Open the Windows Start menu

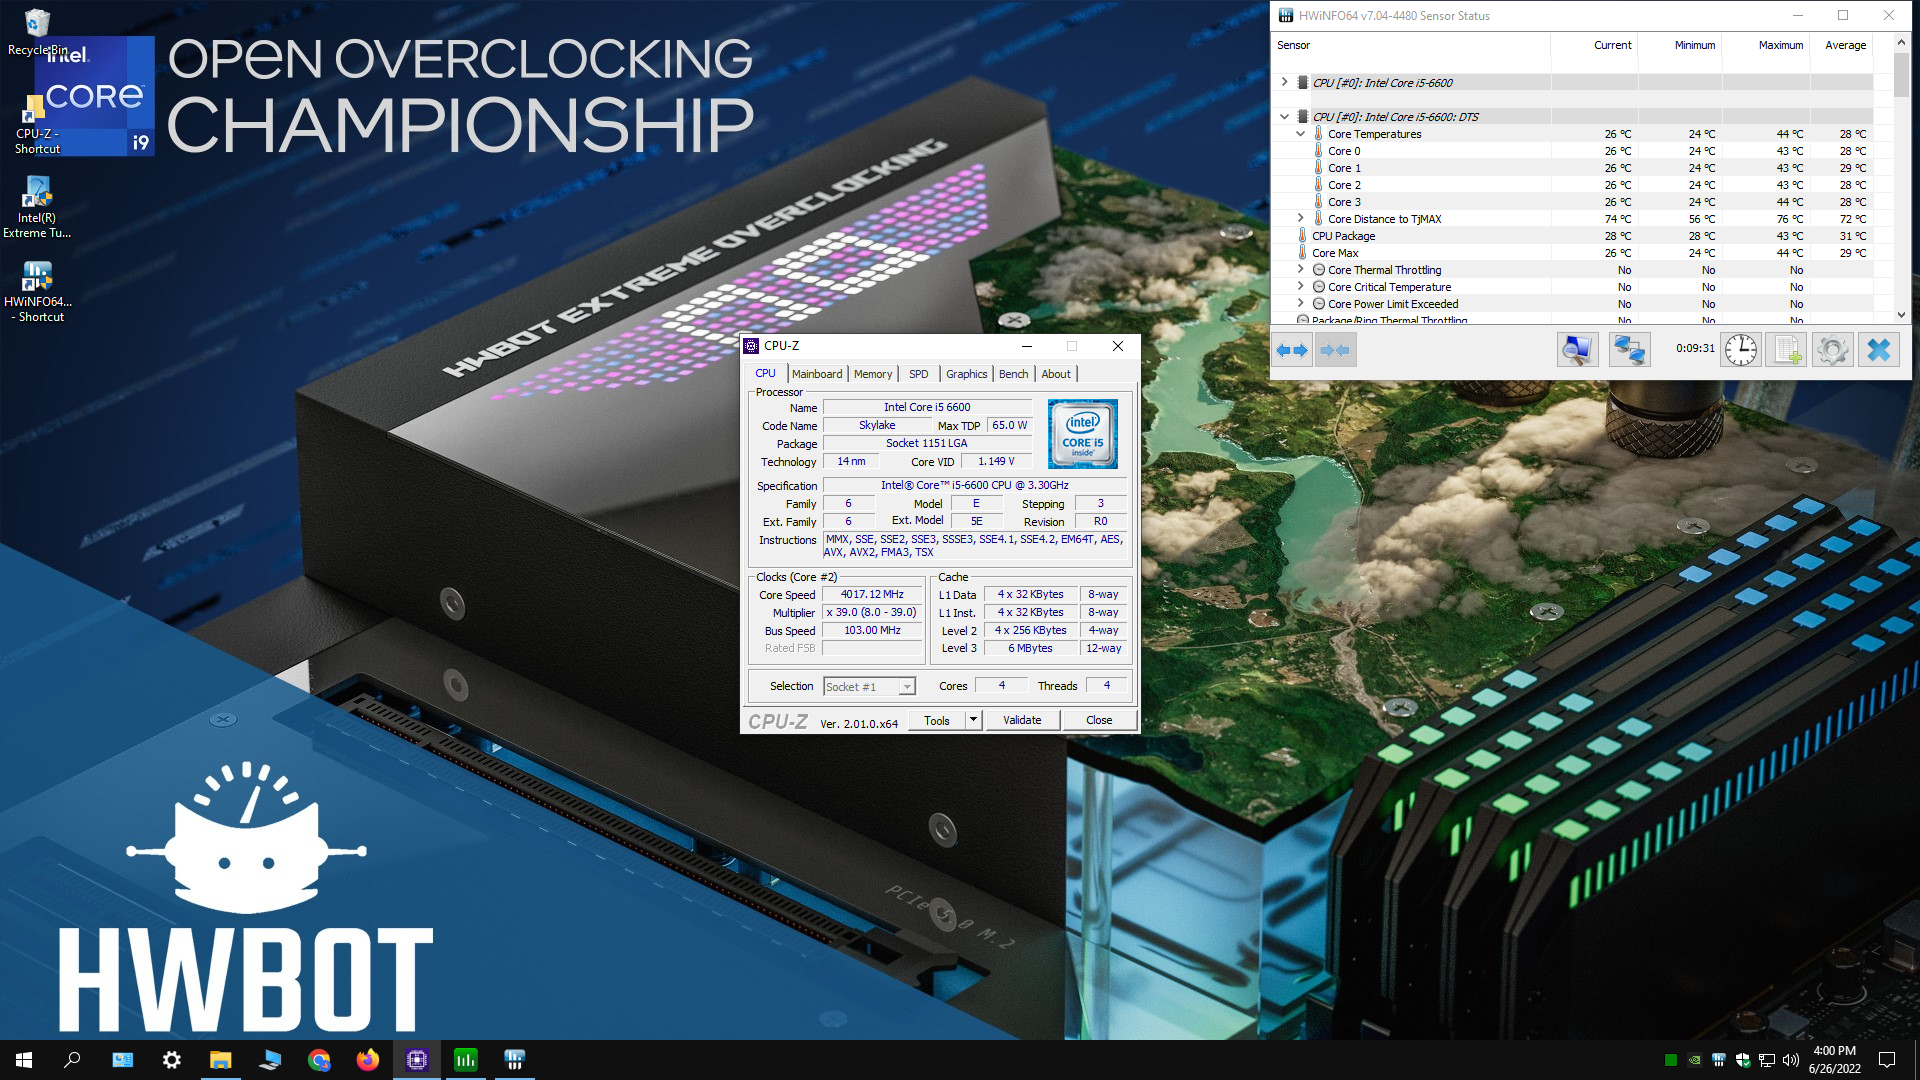pos(24,1060)
